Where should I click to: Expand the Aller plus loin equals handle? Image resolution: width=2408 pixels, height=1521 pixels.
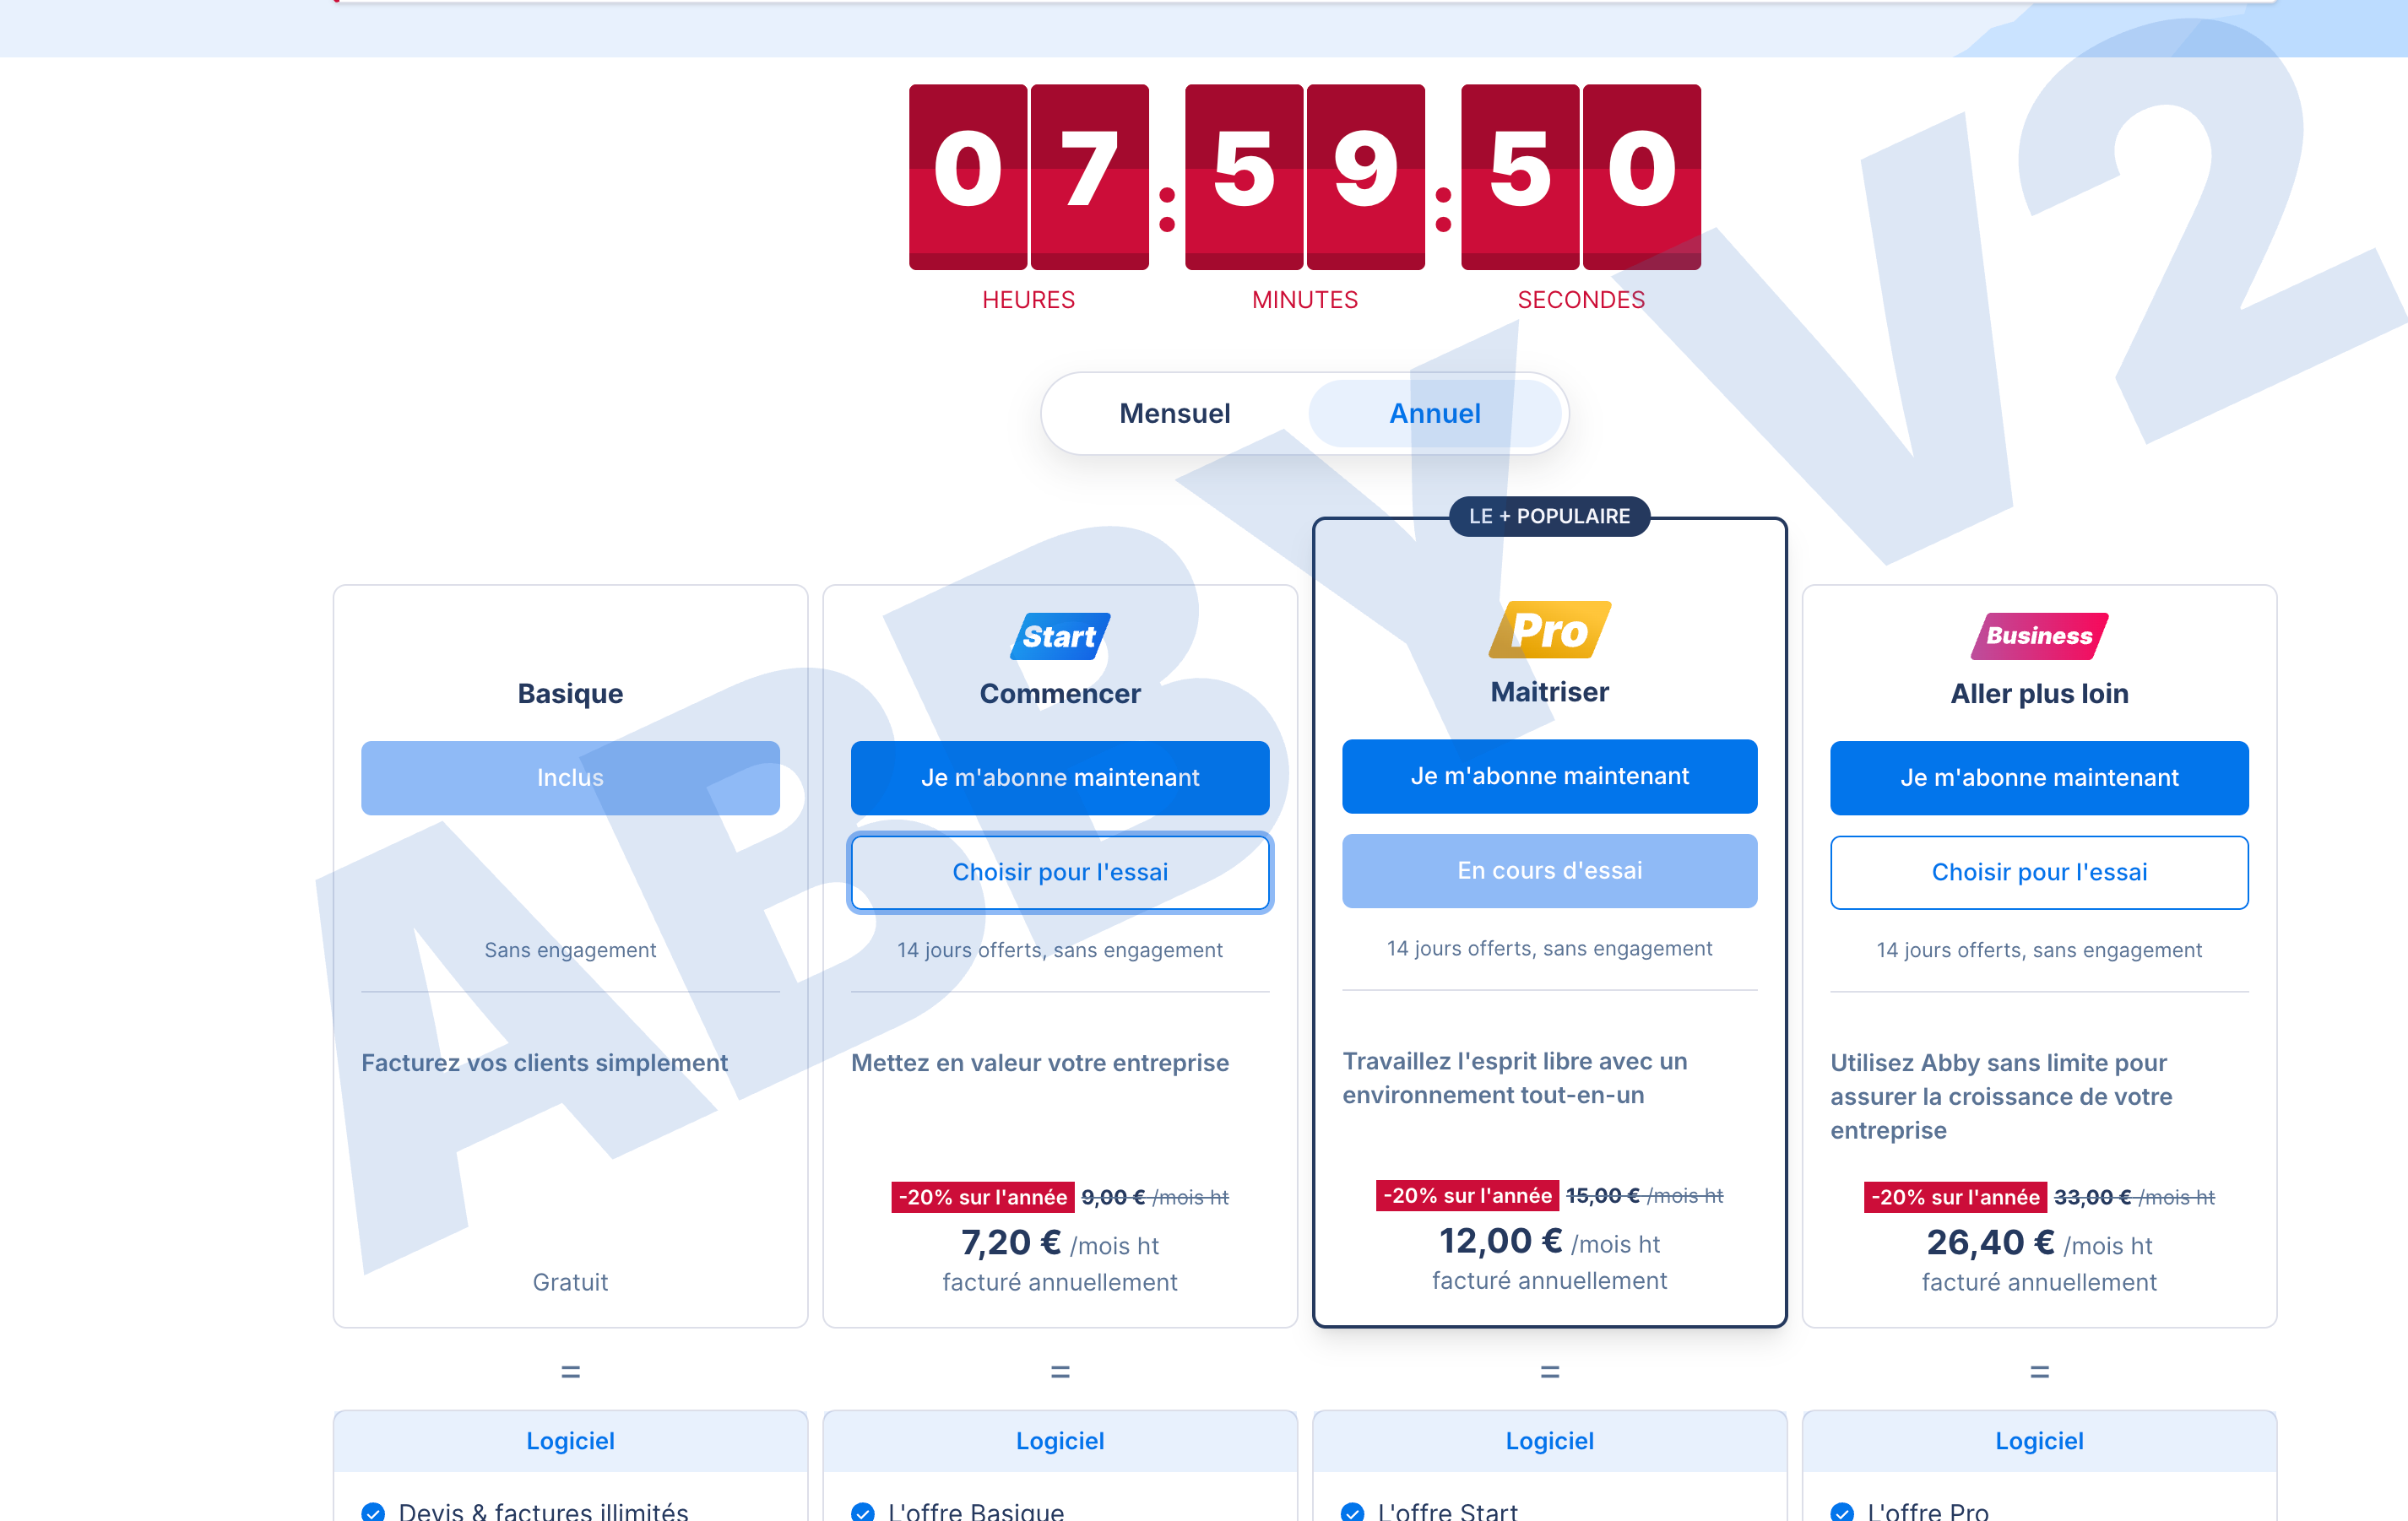[2039, 1372]
